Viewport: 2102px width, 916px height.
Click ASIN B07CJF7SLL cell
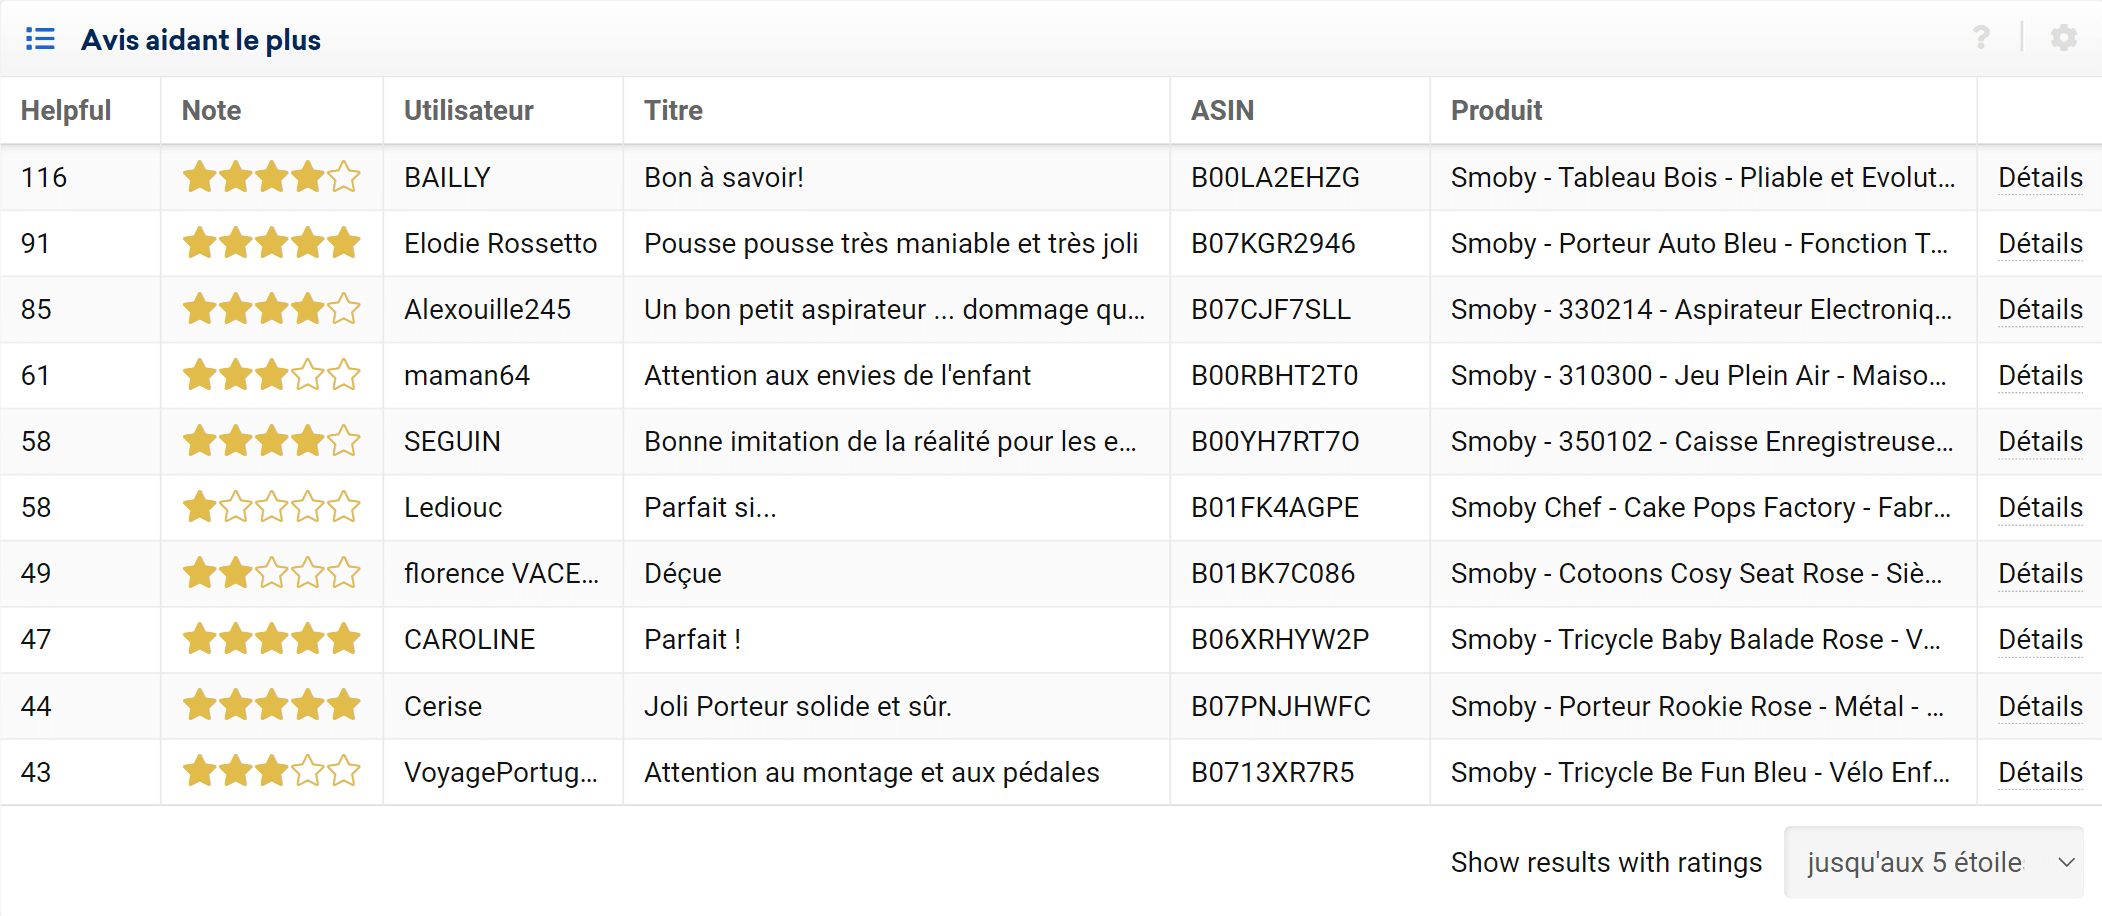pos(1270,309)
